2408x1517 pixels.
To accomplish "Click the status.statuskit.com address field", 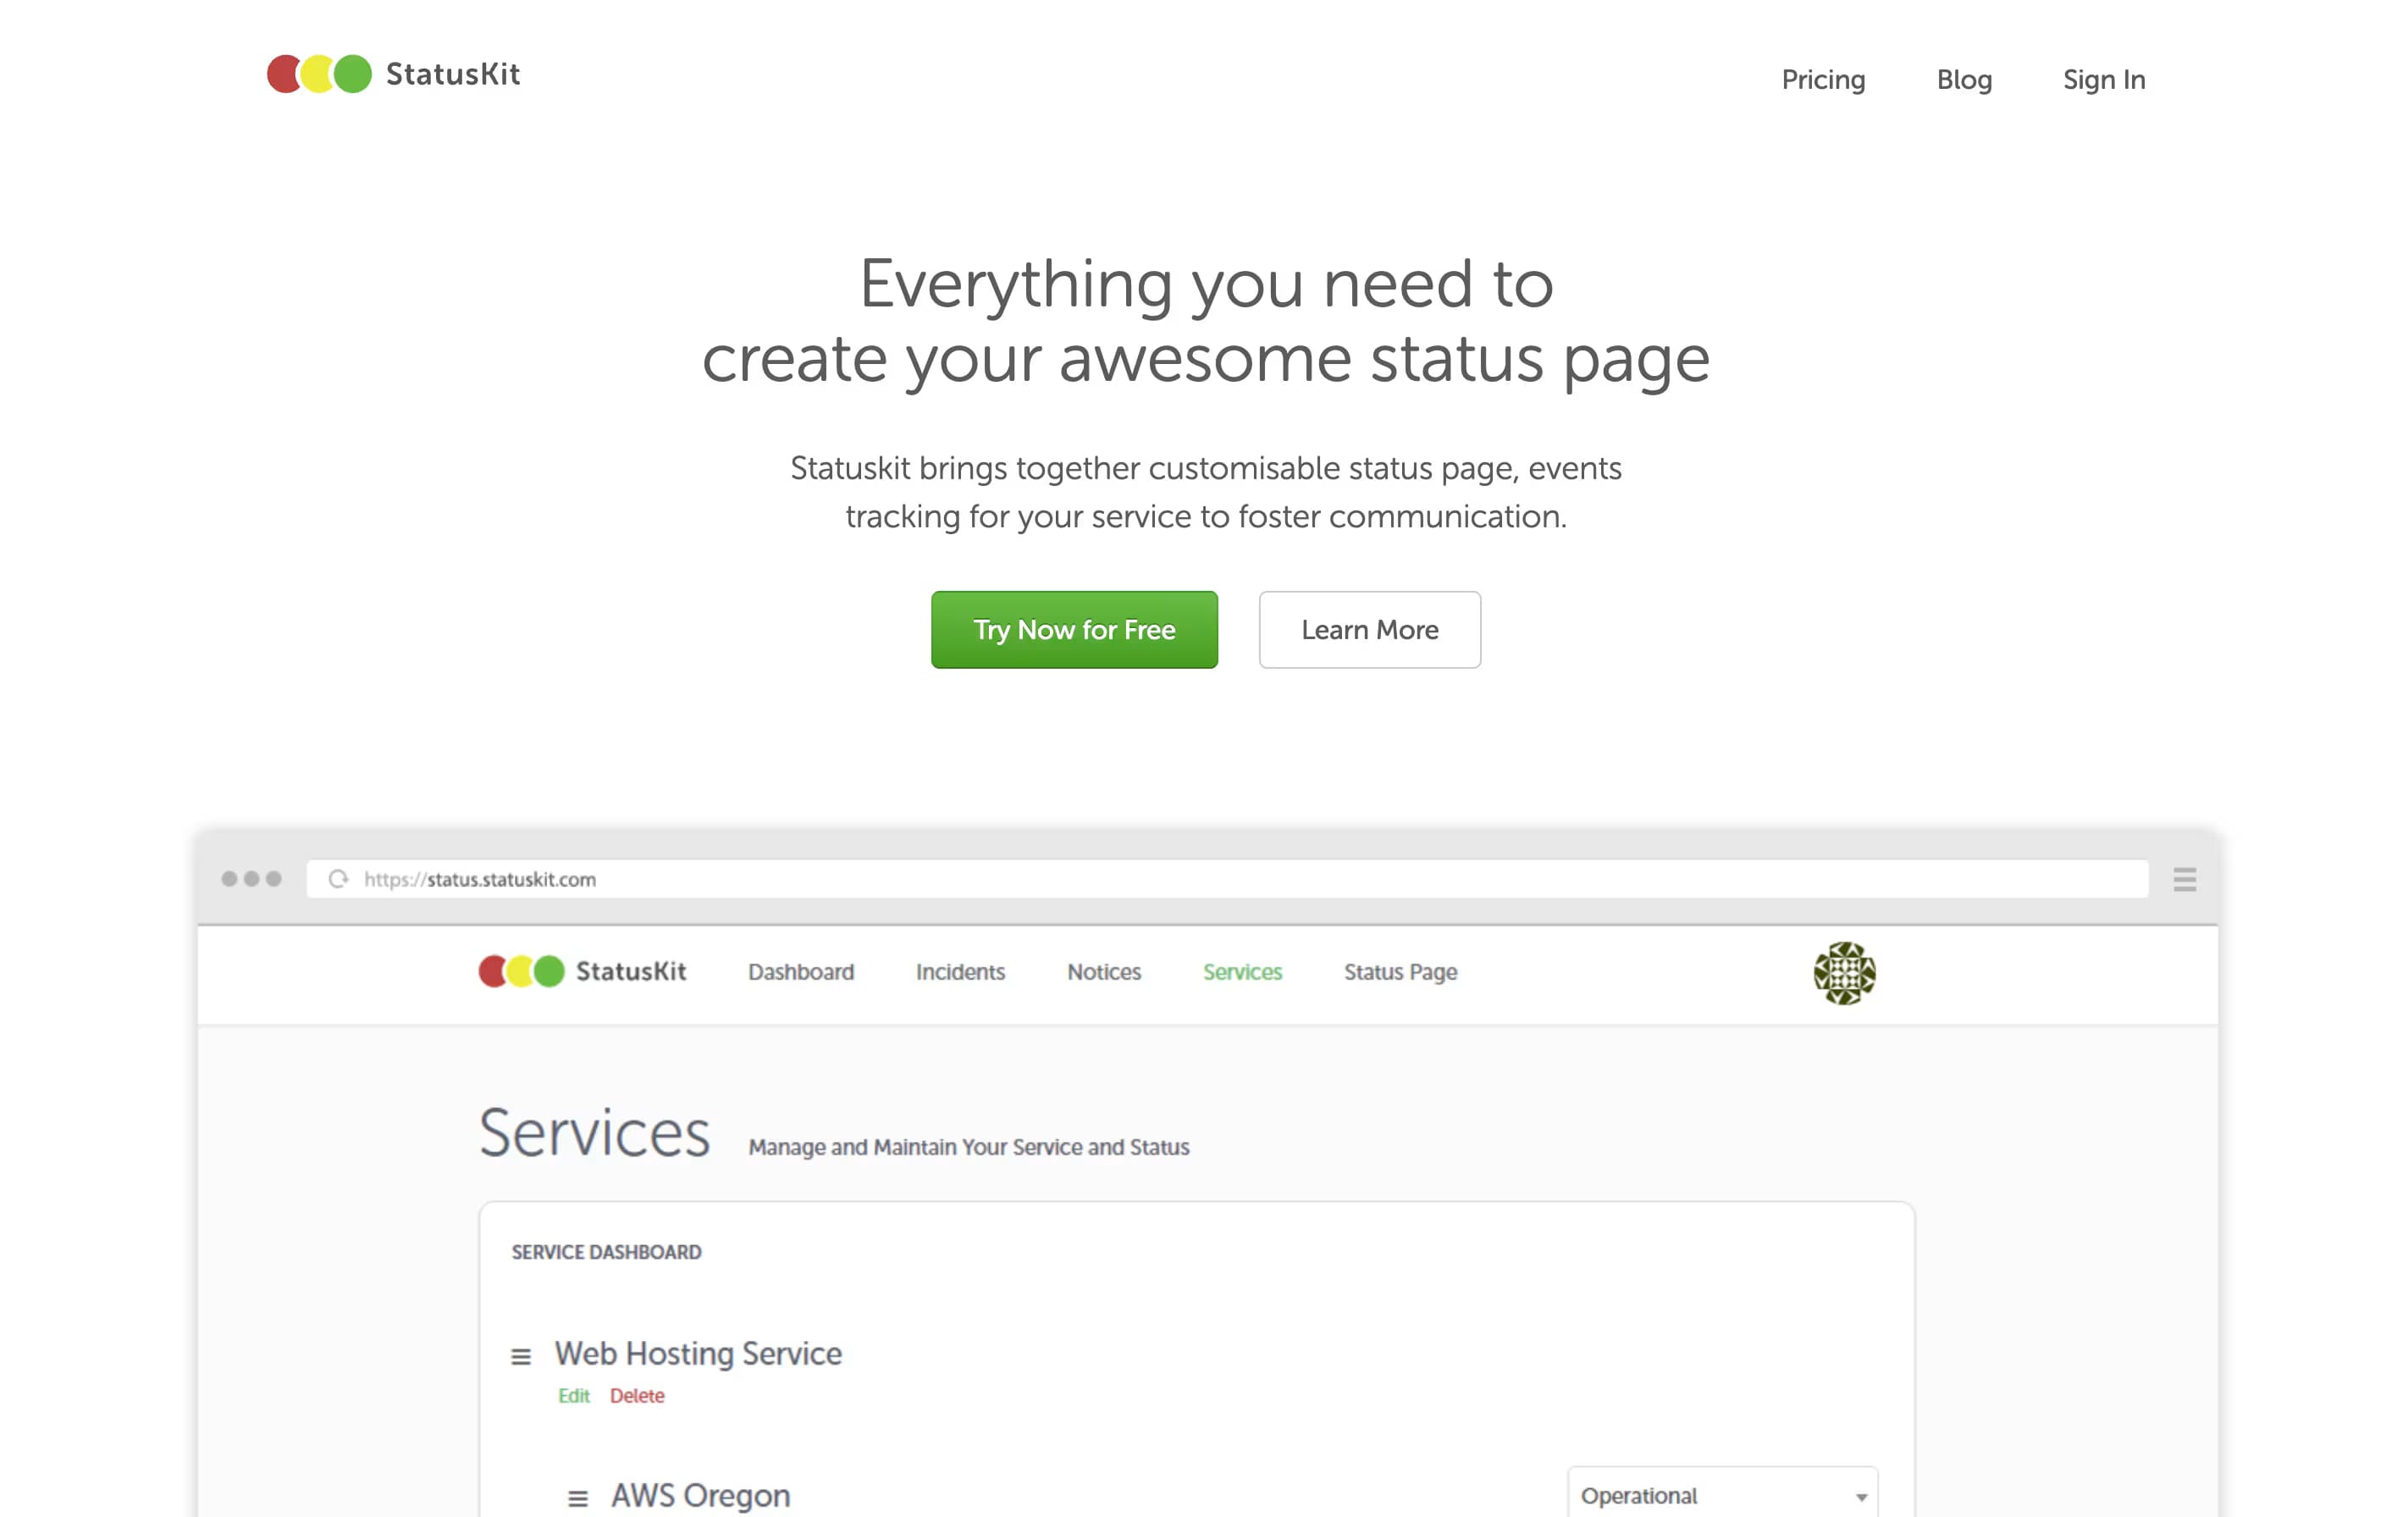I will [478, 879].
